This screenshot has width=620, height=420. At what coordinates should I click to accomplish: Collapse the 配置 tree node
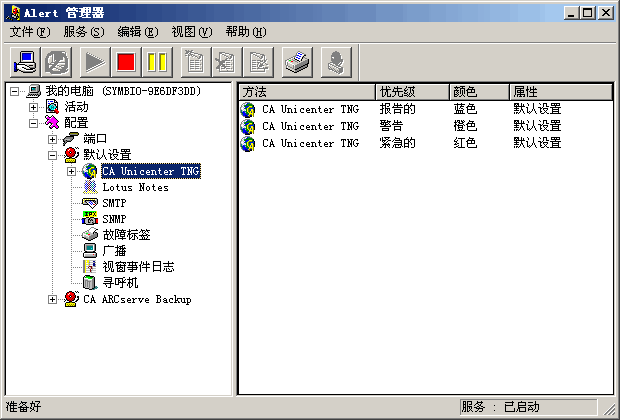tap(33, 123)
